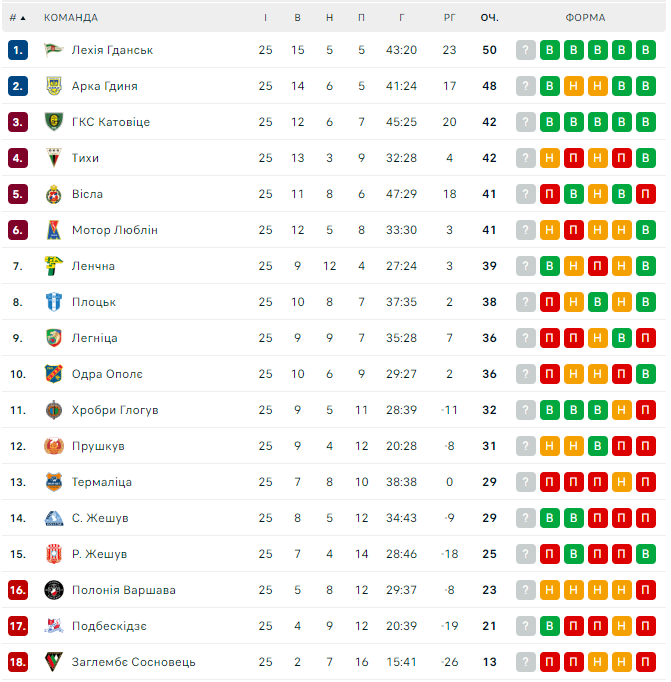This screenshot has width=671, height=682.
Task: Click the Мотор Люблін club crest
Action: [54, 230]
